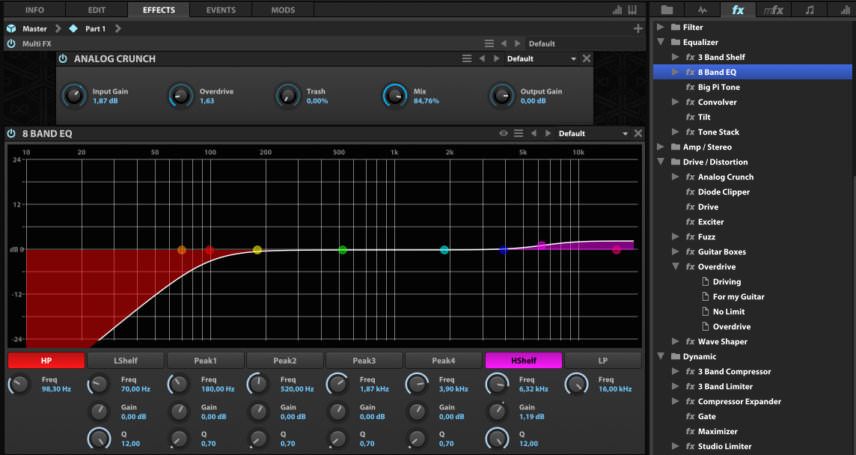Enable the Peak2 band
The width and height of the screenshot is (856, 455).
point(284,361)
